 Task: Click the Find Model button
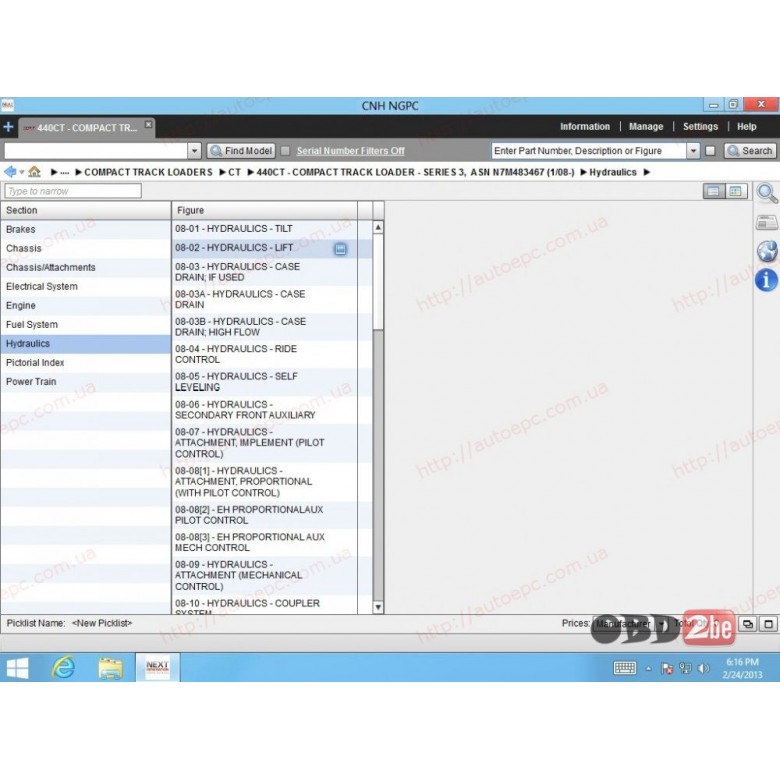coord(241,151)
